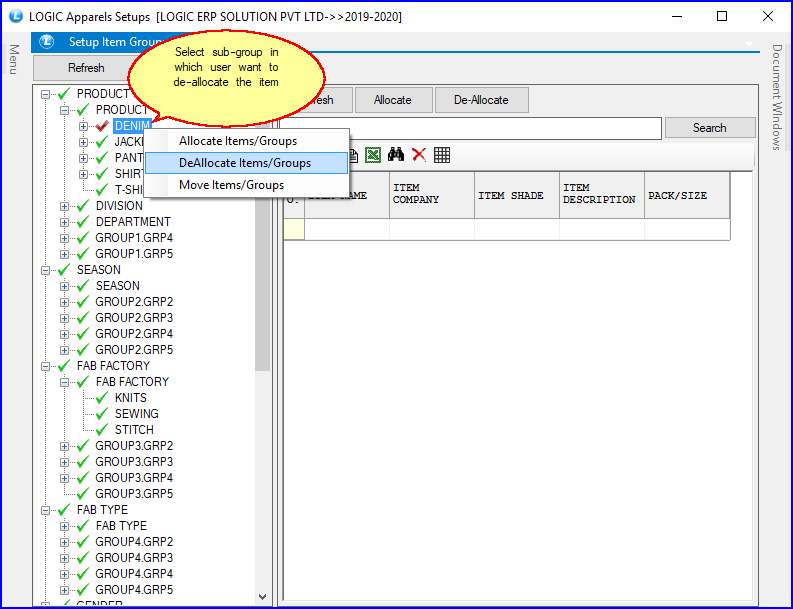Select the child FAB TYPE tree label
This screenshot has height=609, width=793.
(121, 526)
